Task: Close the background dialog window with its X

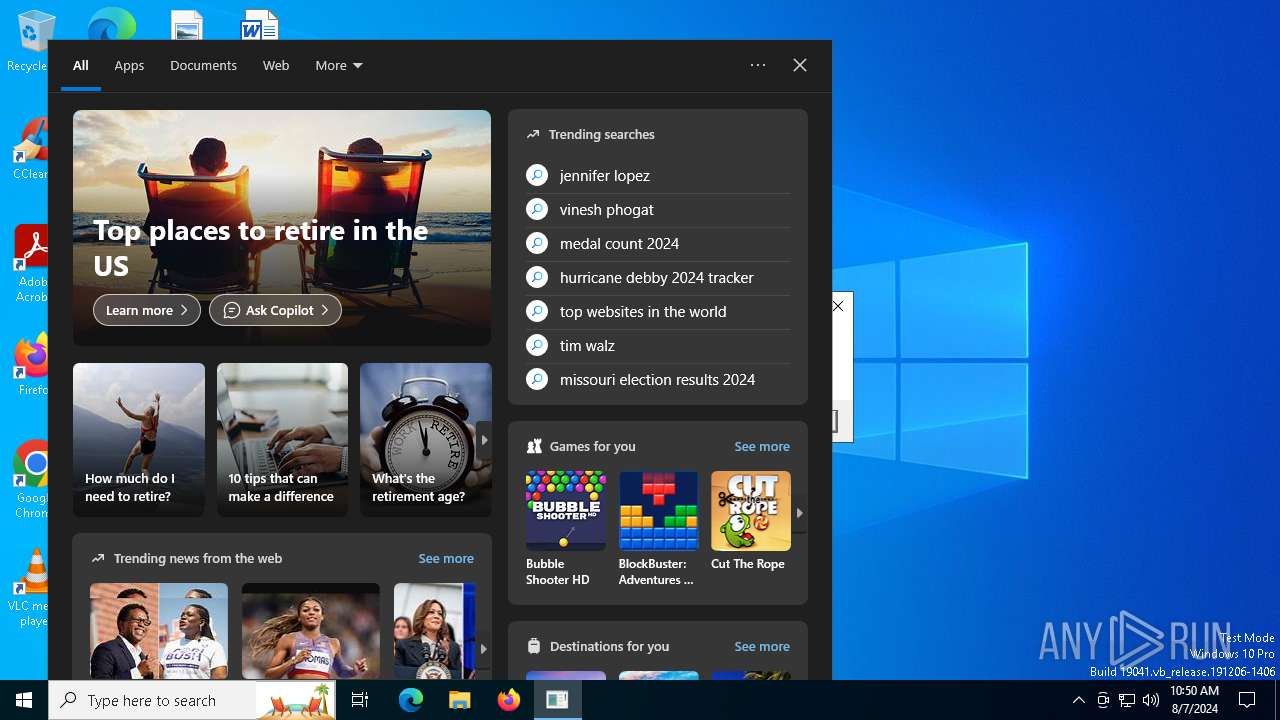Action: click(x=838, y=306)
